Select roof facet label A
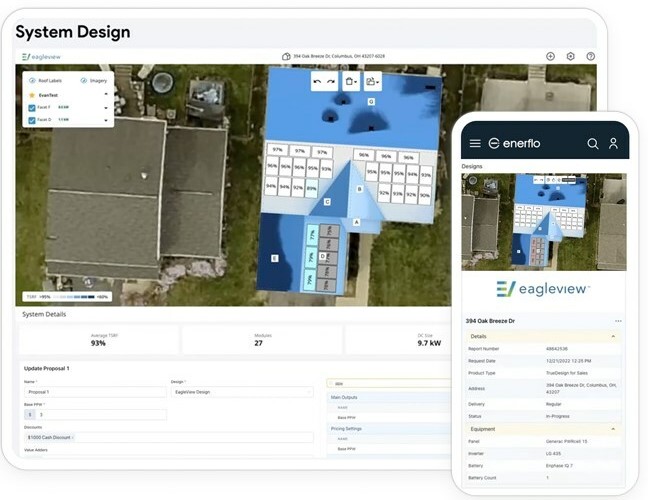Viewport: 648px width, 500px height. pos(357,222)
